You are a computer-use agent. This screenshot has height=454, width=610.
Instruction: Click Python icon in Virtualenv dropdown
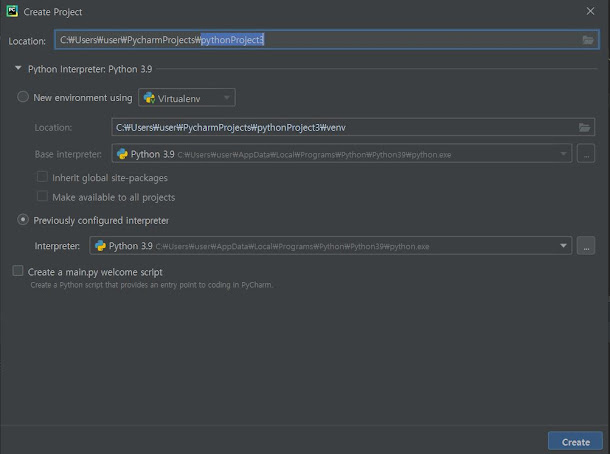point(149,98)
